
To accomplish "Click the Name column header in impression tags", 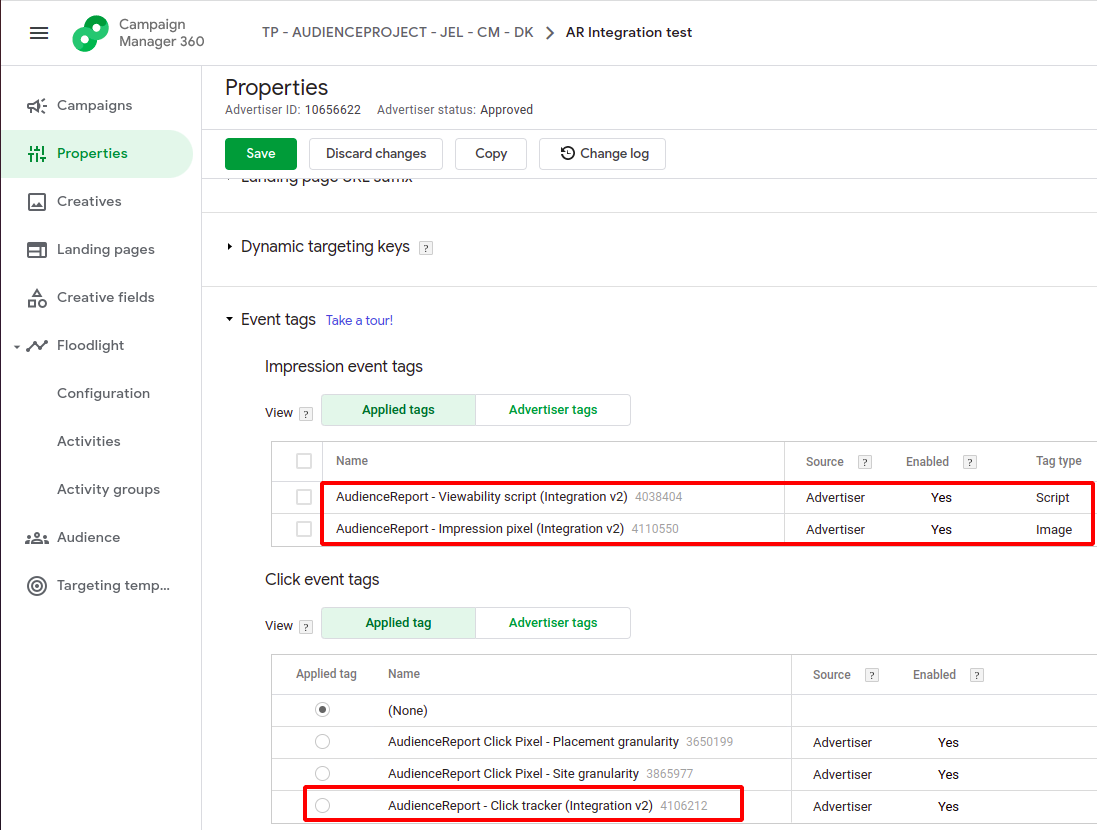I will pyautogui.click(x=352, y=461).
